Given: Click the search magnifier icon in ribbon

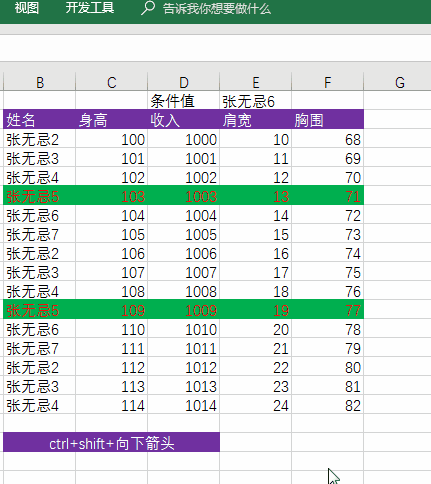Looking at the screenshot, I should click(148, 8).
